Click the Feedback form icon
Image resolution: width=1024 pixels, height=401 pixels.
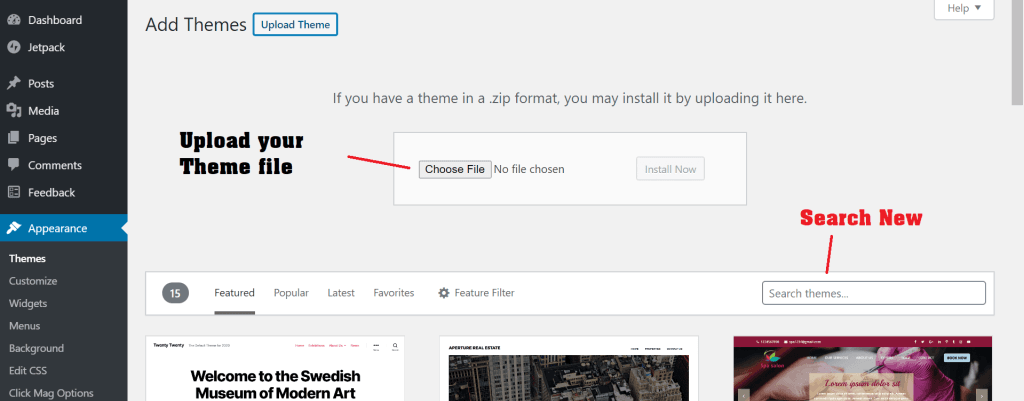[14, 192]
